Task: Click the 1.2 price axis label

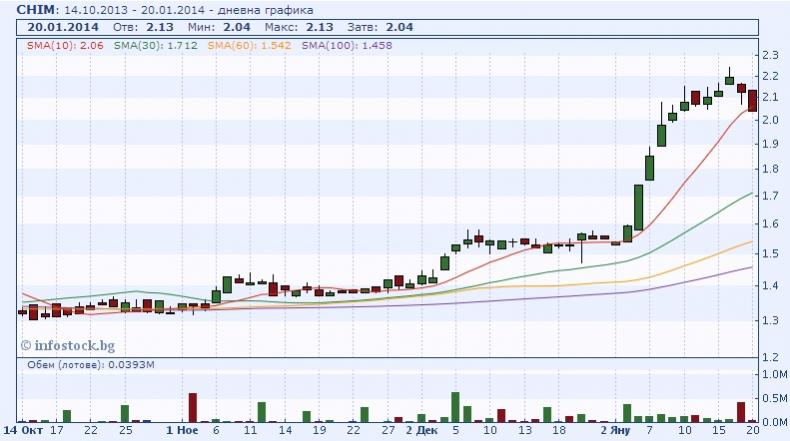Action: point(770,357)
